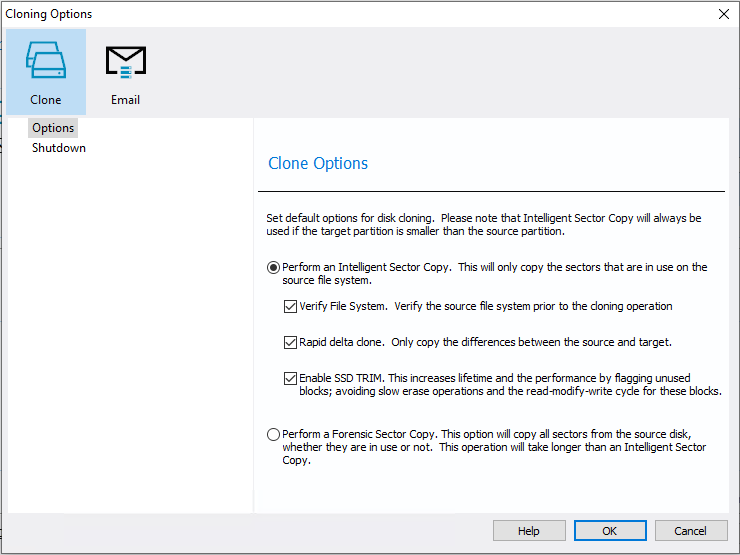This screenshot has height=555, width=740.
Task: Choose Perform an Intelligent Sector Copy
Action: click(x=274, y=267)
